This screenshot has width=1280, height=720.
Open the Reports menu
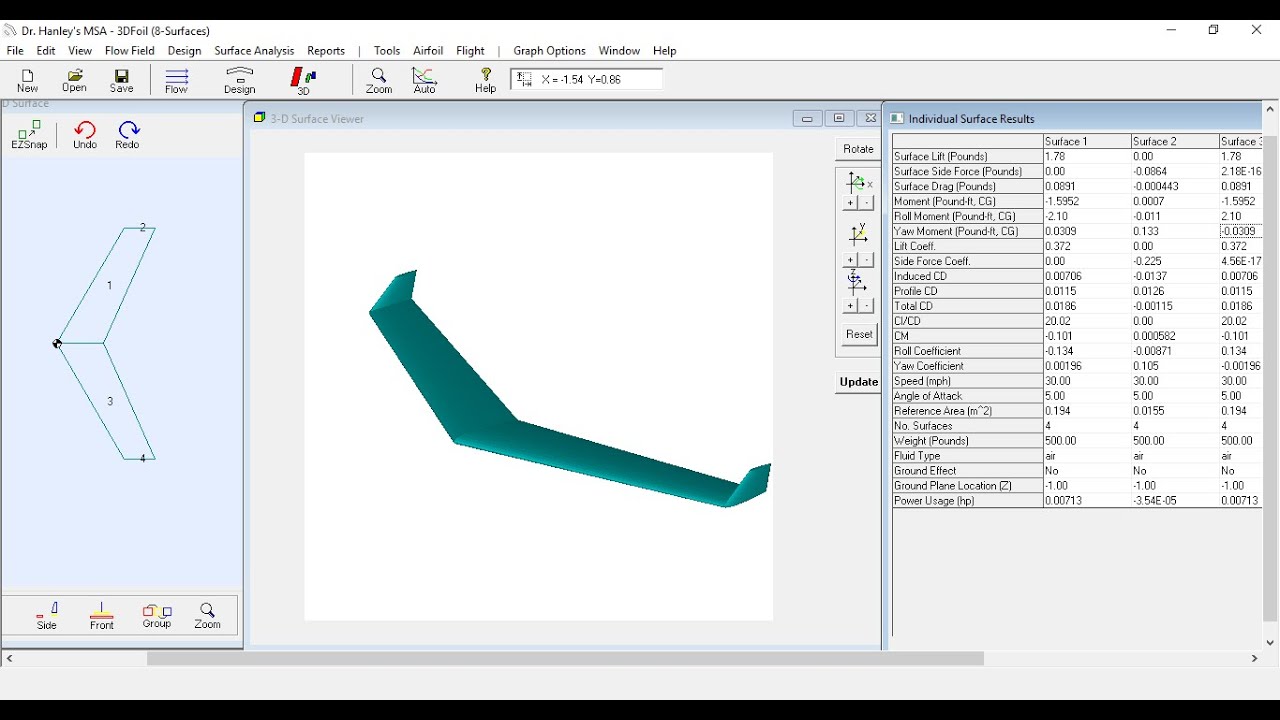(x=326, y=51)
